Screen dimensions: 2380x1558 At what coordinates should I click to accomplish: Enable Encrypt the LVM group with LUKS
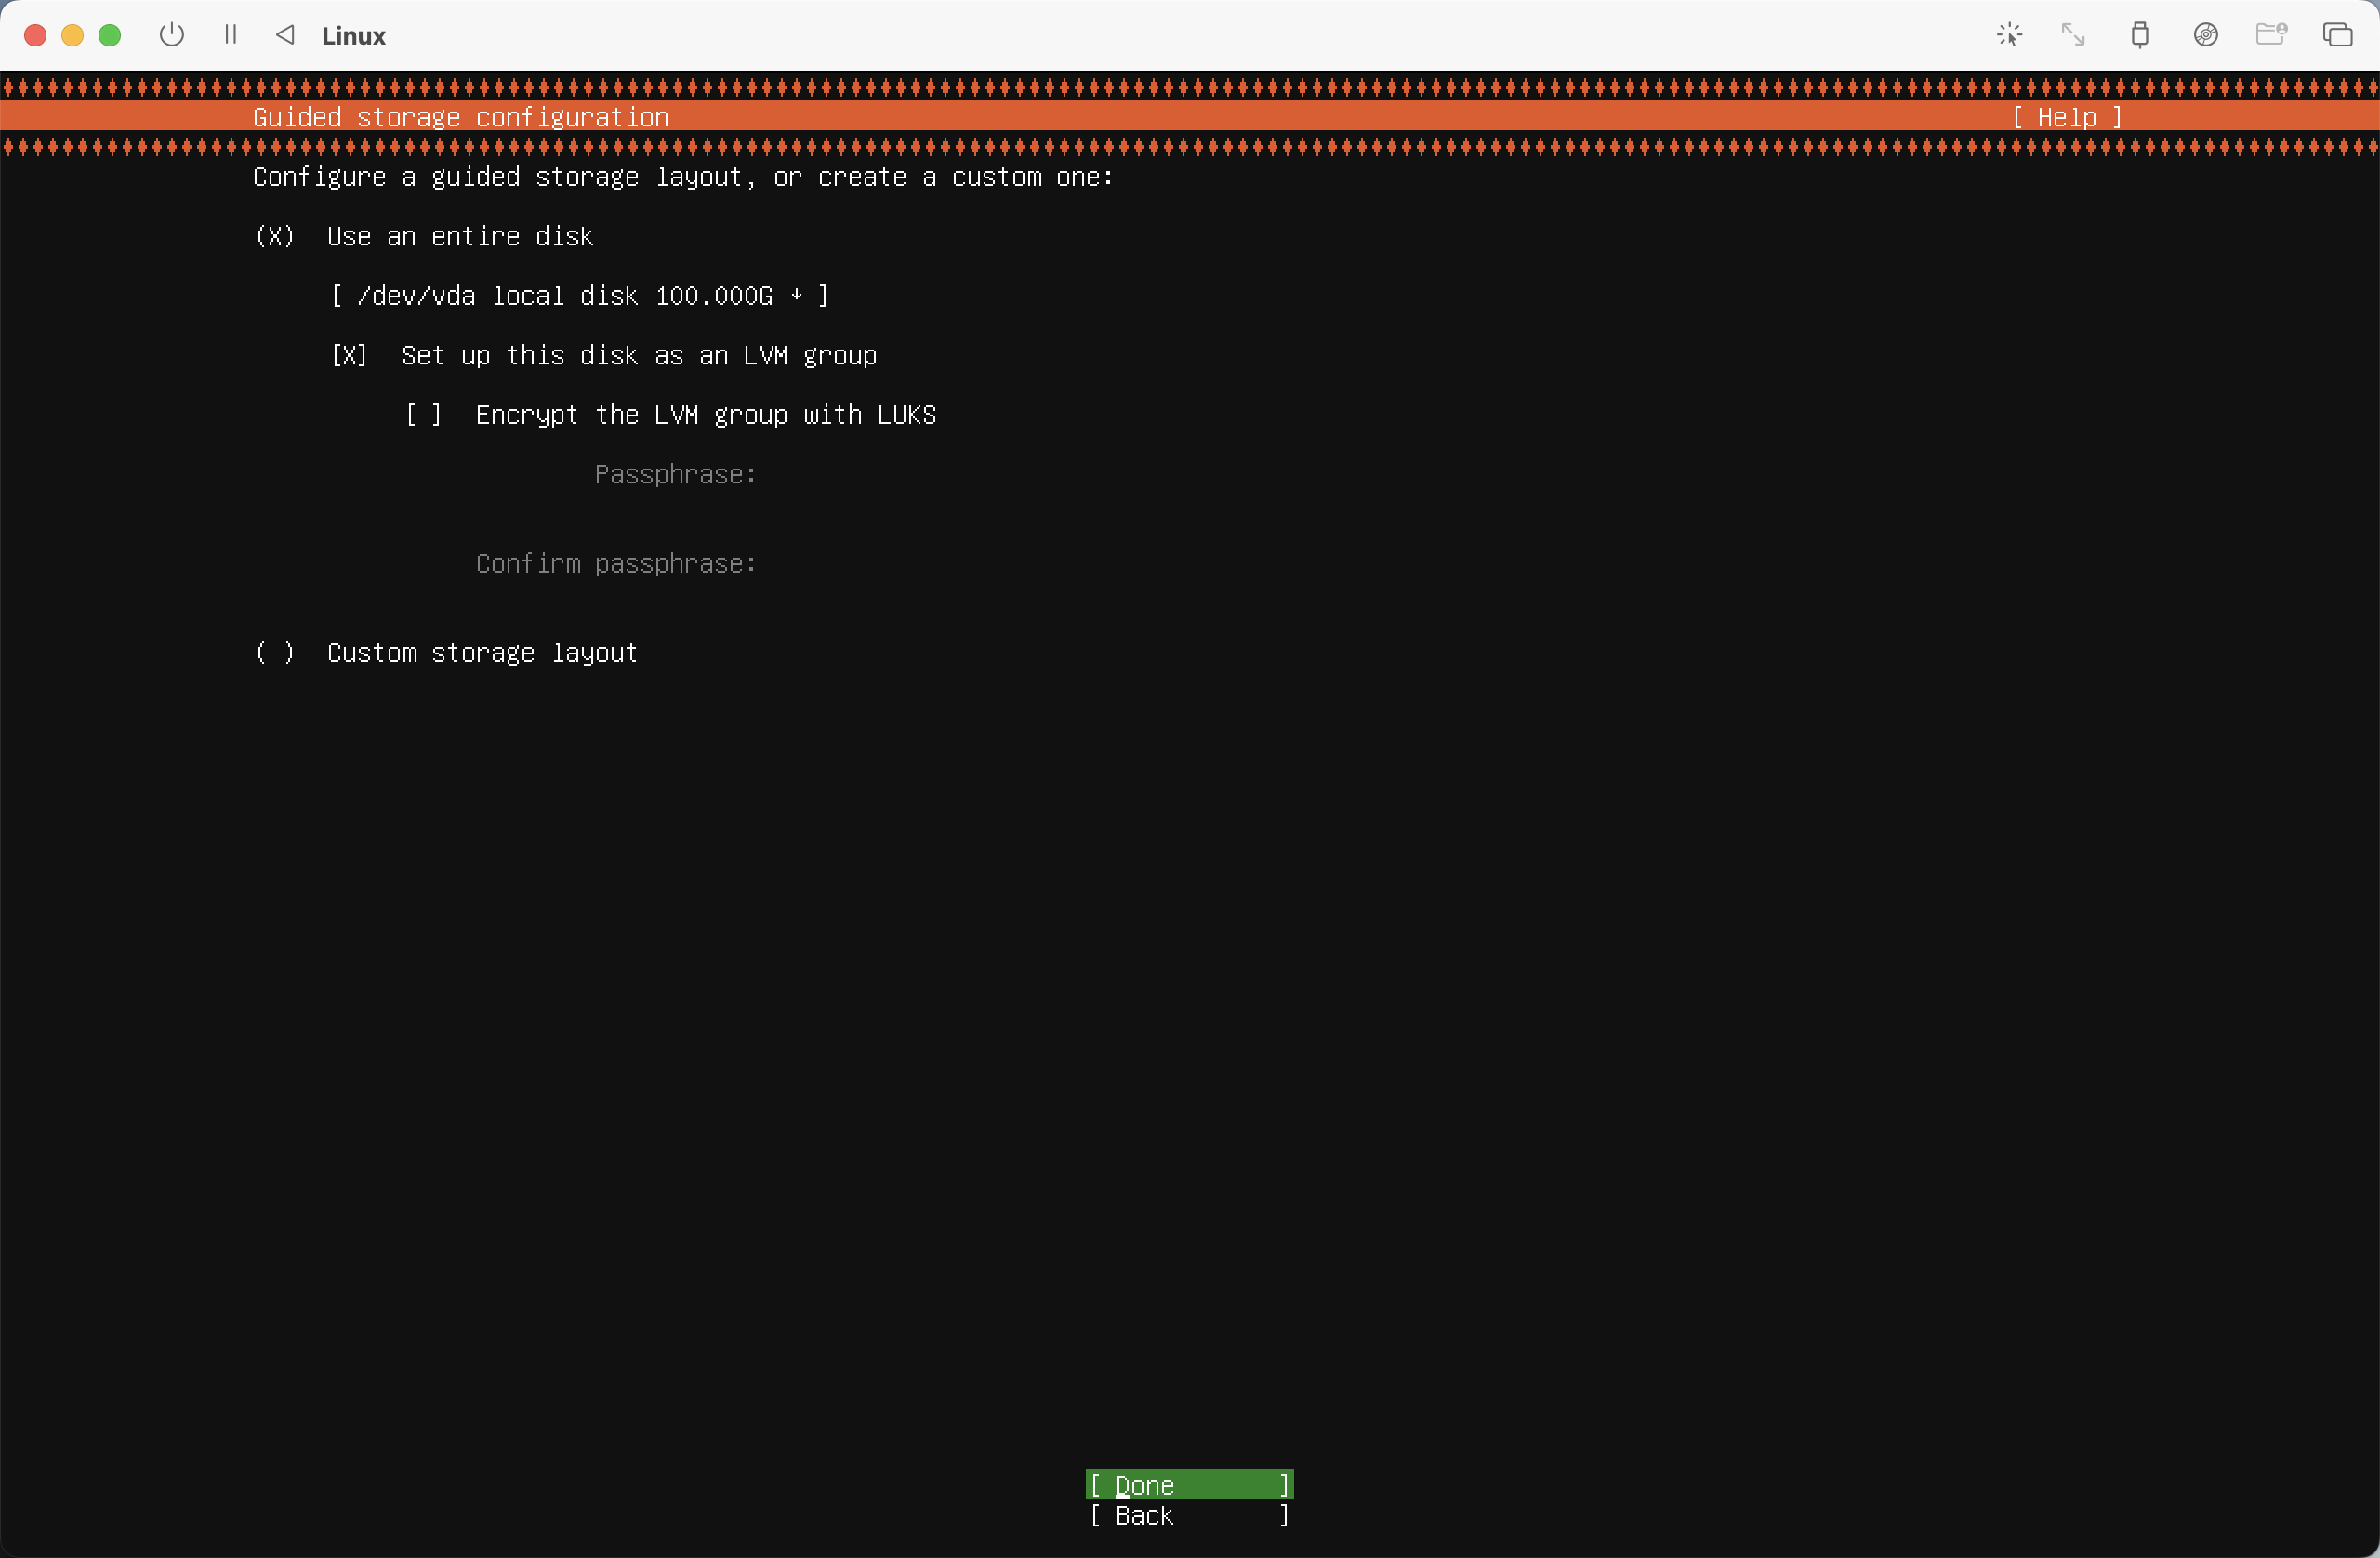coord(423,415)
